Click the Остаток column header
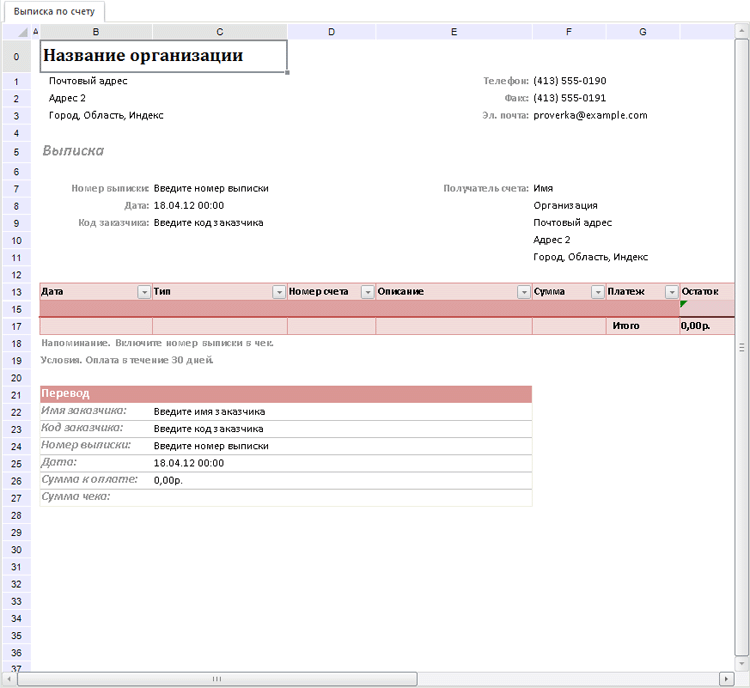Image resolution: width=750 pixels, height=688 pixels. pos(707,292)
